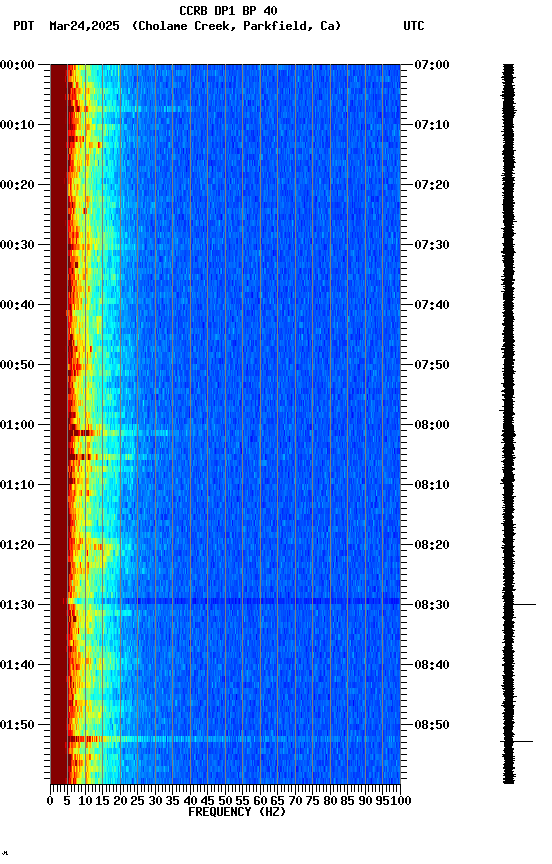Click the PDT time label '01:20'

coord(17,546)
